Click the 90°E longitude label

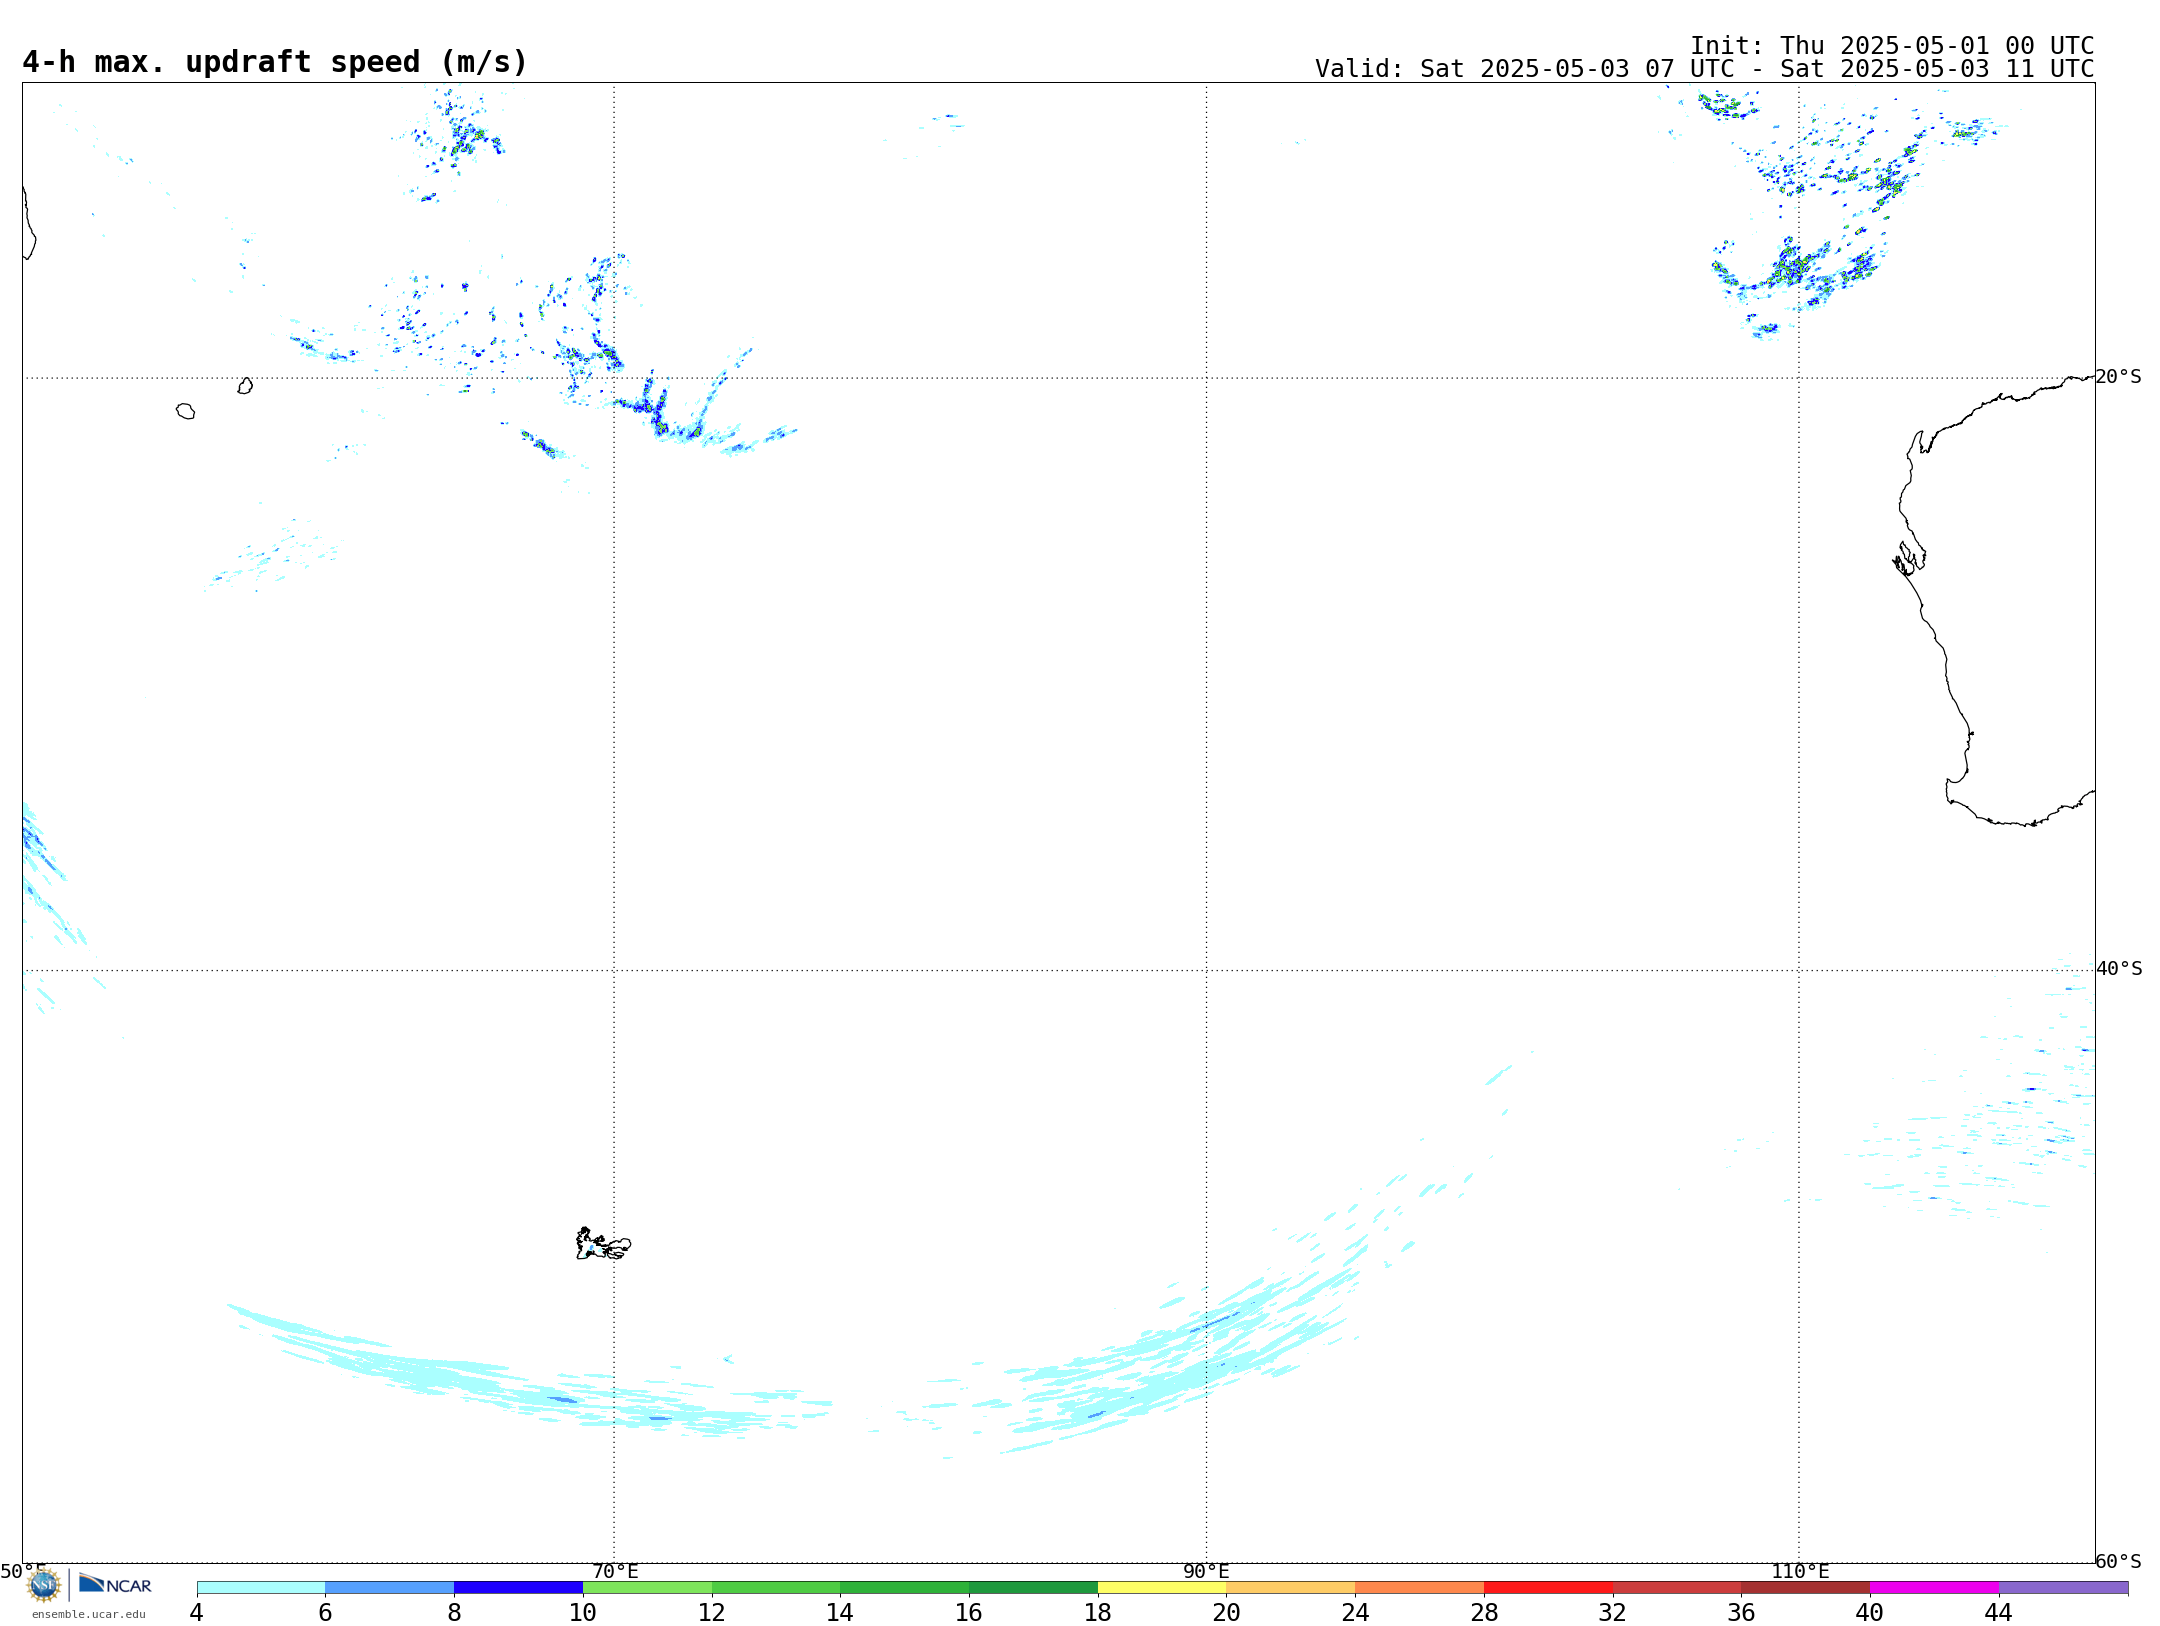click(x=1206, y=1571)
